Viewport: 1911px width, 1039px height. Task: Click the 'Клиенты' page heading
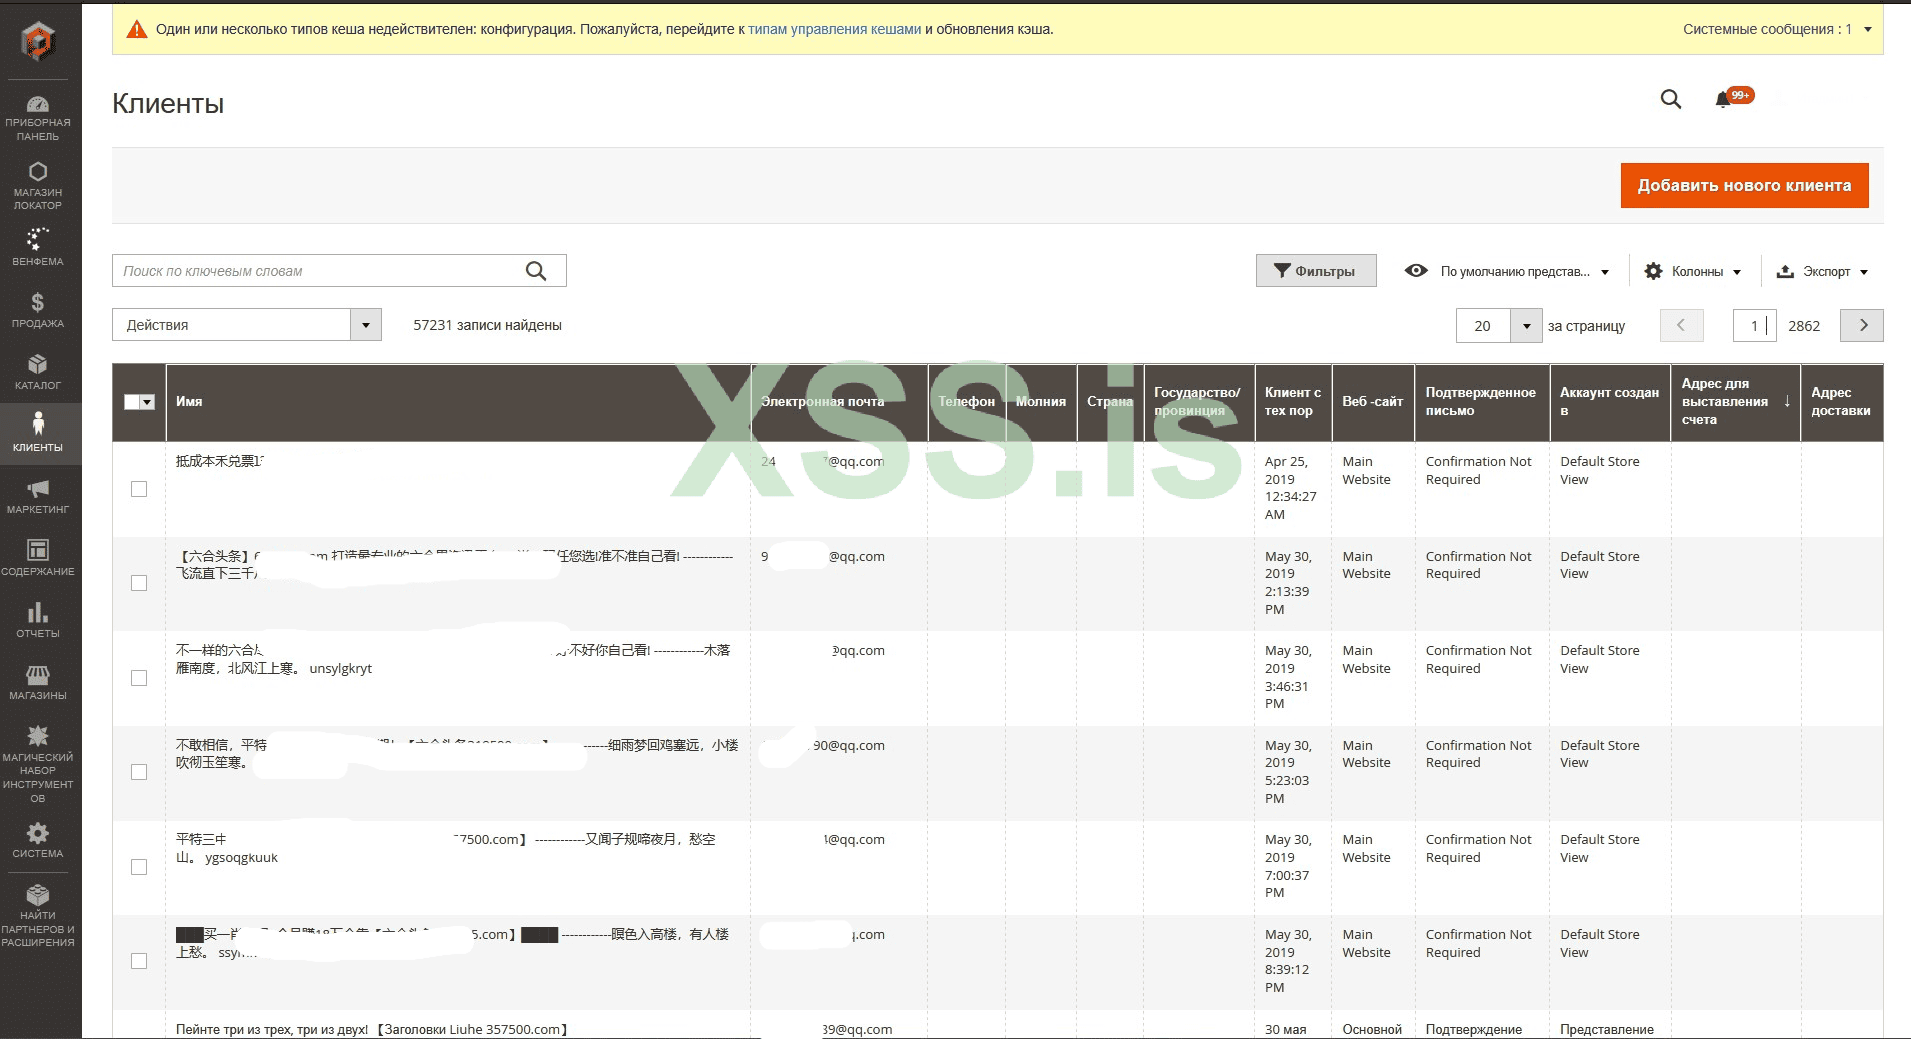(x=168, y=104)
